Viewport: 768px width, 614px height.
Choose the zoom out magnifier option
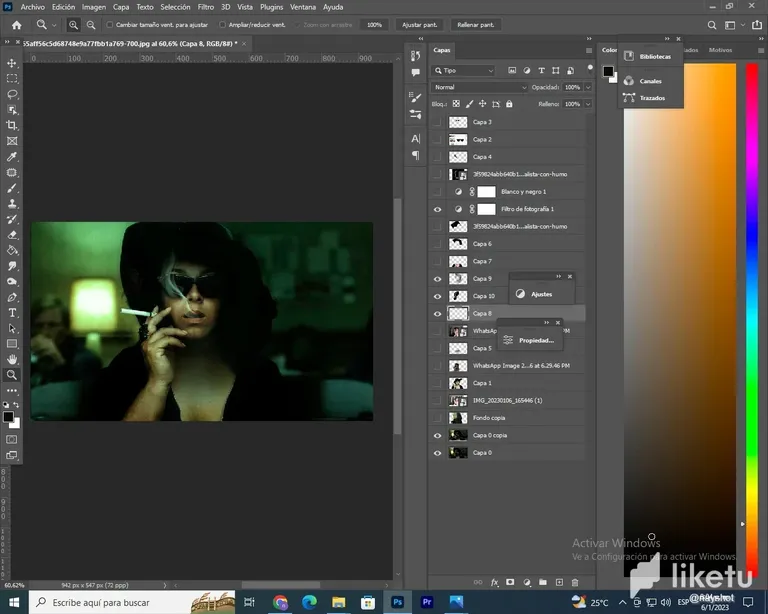[x=91, y=25]
